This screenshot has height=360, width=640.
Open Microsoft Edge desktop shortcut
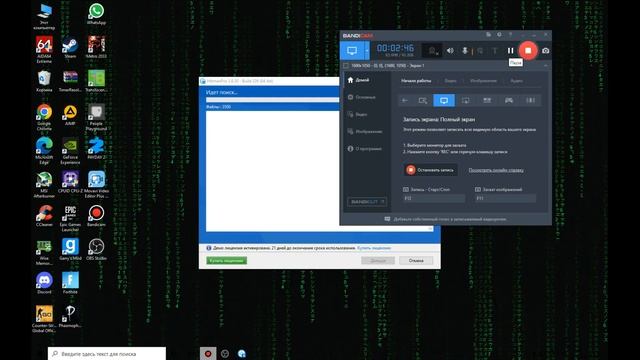coord(44,151)
